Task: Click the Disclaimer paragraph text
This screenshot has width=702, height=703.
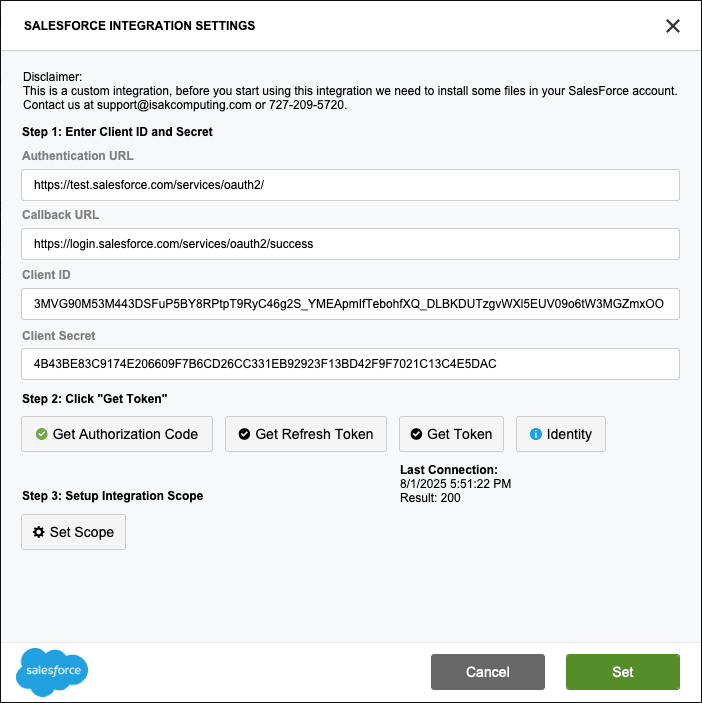Action: (350, 91)
